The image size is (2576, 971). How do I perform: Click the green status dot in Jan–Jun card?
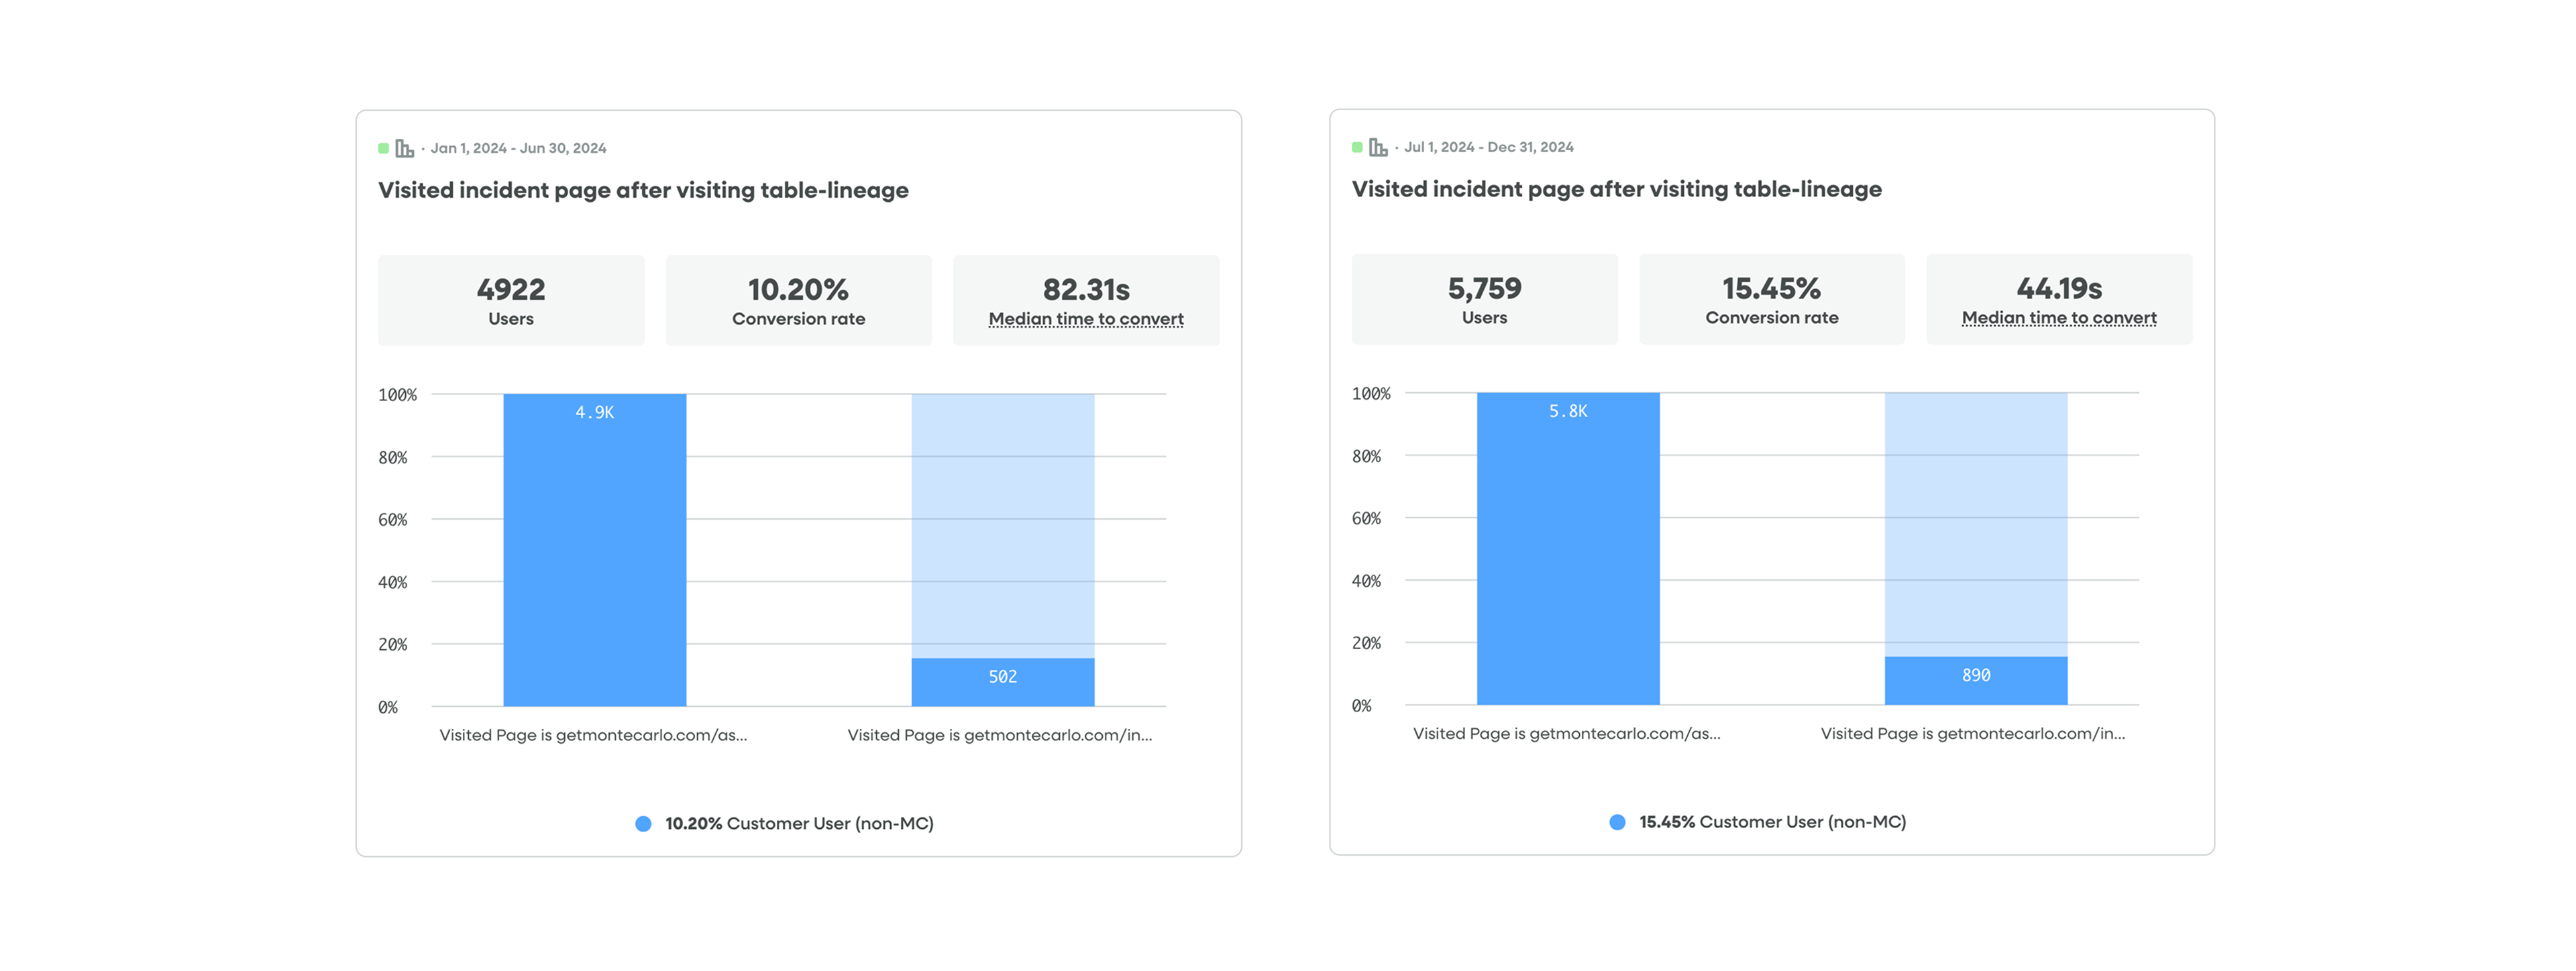[x=383, y=148]
